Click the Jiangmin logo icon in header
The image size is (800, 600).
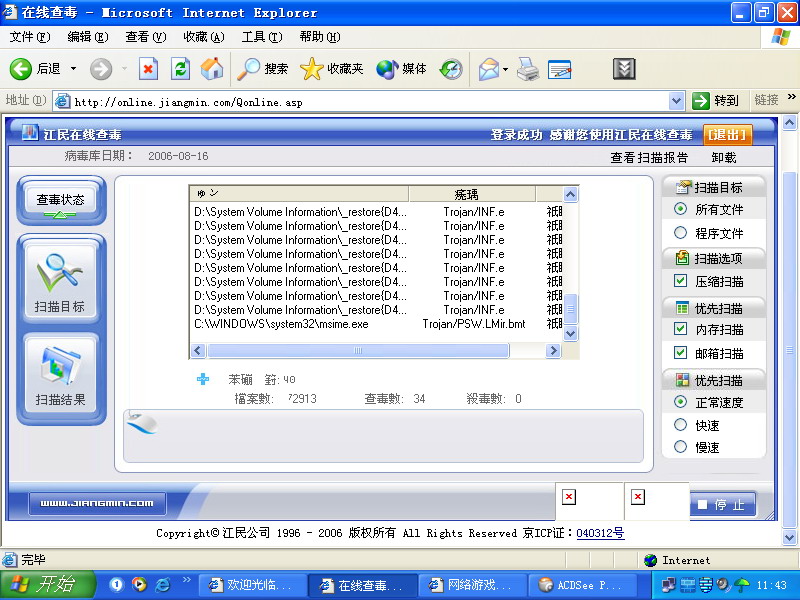[30, 133]
